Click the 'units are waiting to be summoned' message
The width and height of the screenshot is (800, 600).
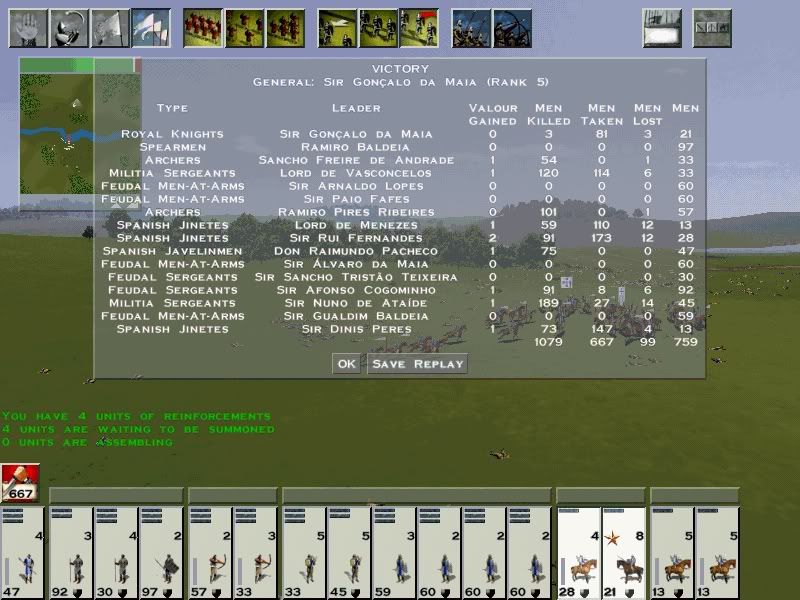point(138,430)
